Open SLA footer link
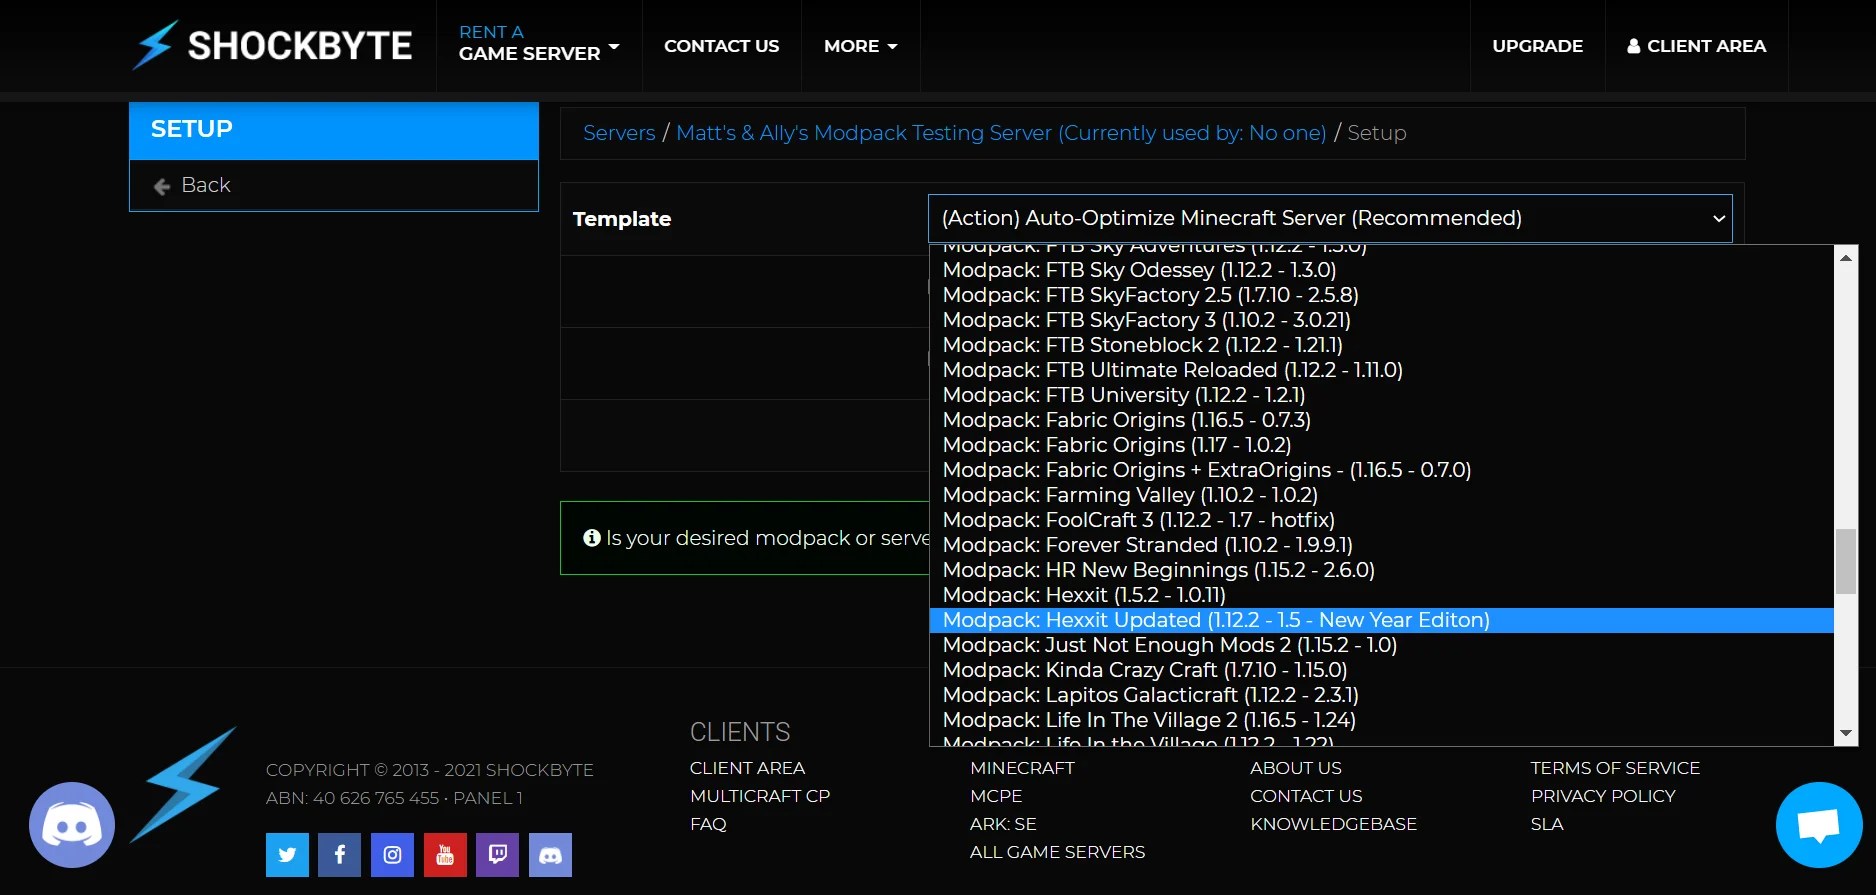 (x=1547, y=824)
